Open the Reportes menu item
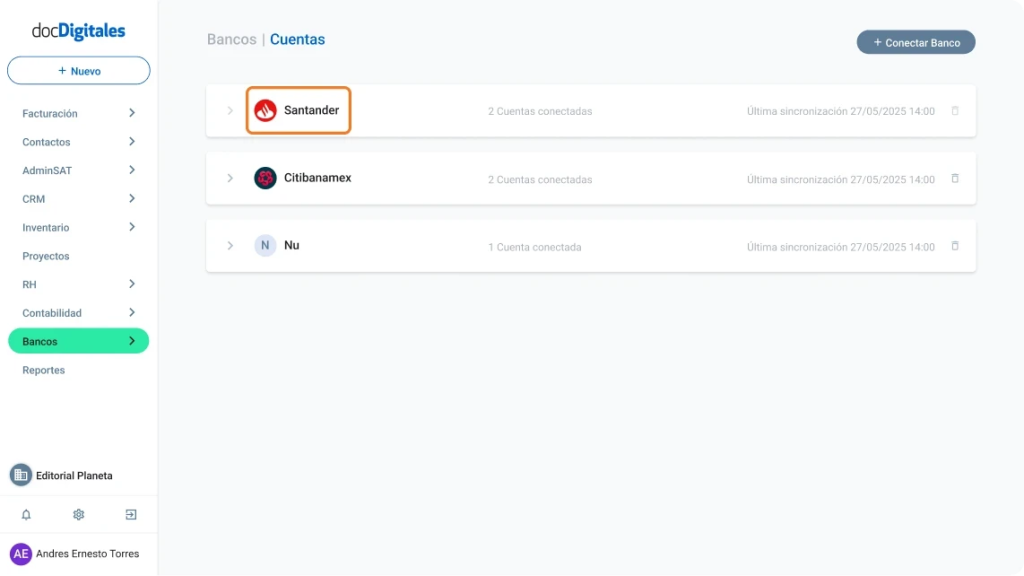 point(44,370)
